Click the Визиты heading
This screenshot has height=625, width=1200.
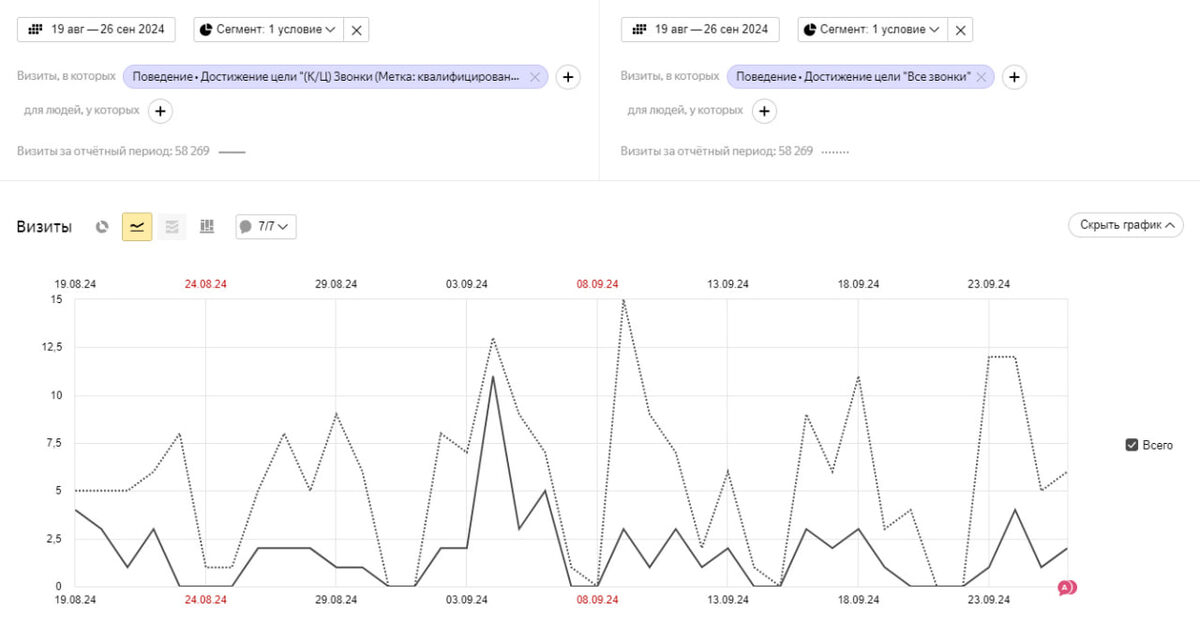pyautogui.click(x=44, y=227)
